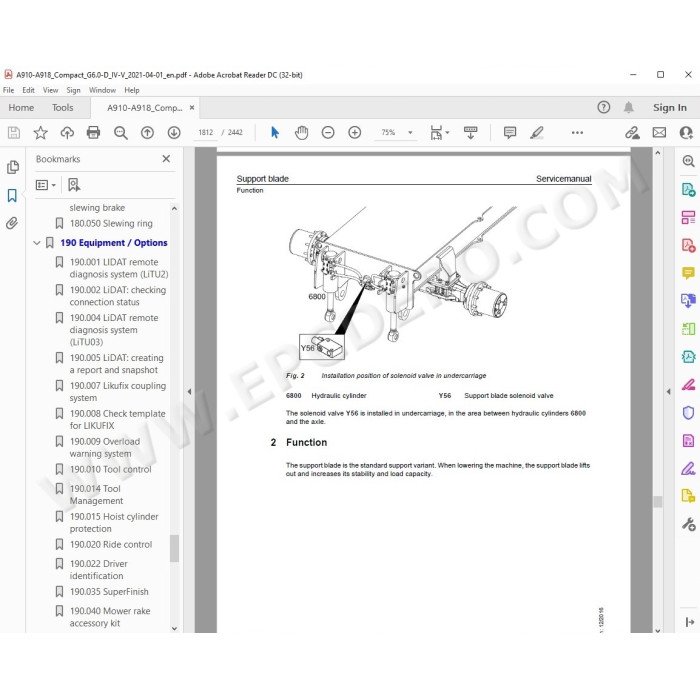Open the View menu
The height and width of the screenshot is (700, 700).
[x=50, y=90]
